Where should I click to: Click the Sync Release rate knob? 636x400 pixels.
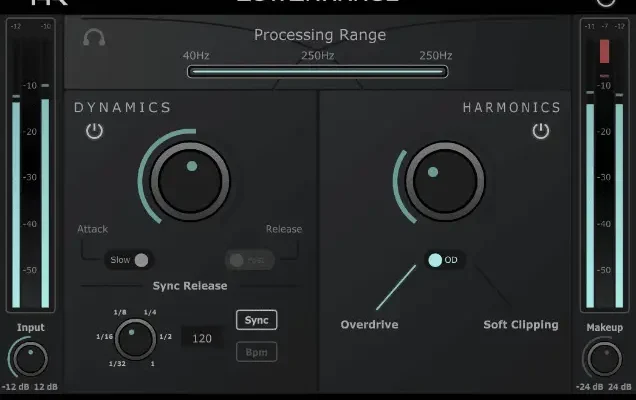pyautogui.click(x=135, y=339)
